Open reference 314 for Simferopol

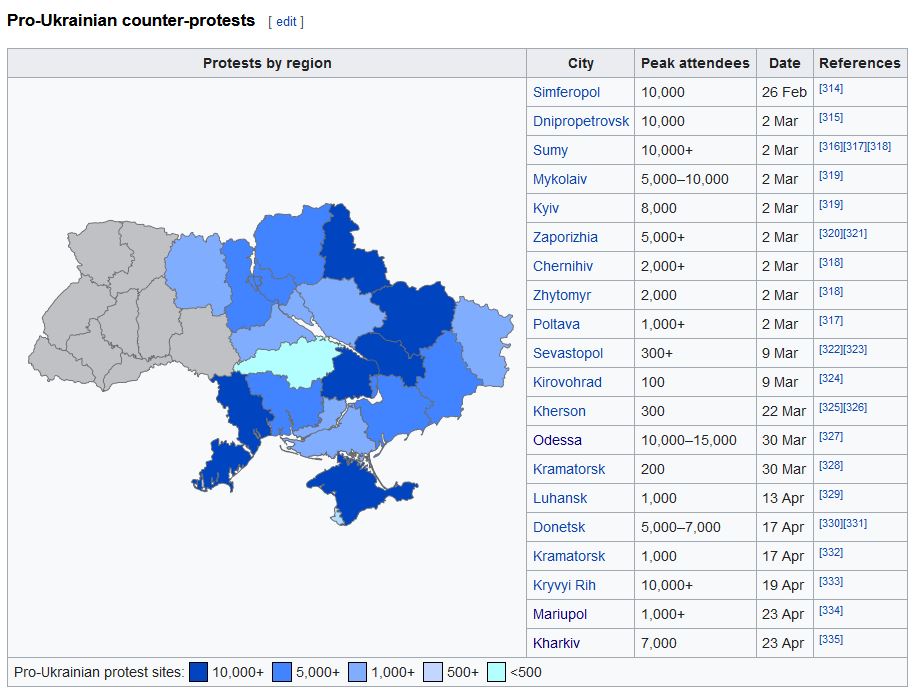click(x=830, y=89)
